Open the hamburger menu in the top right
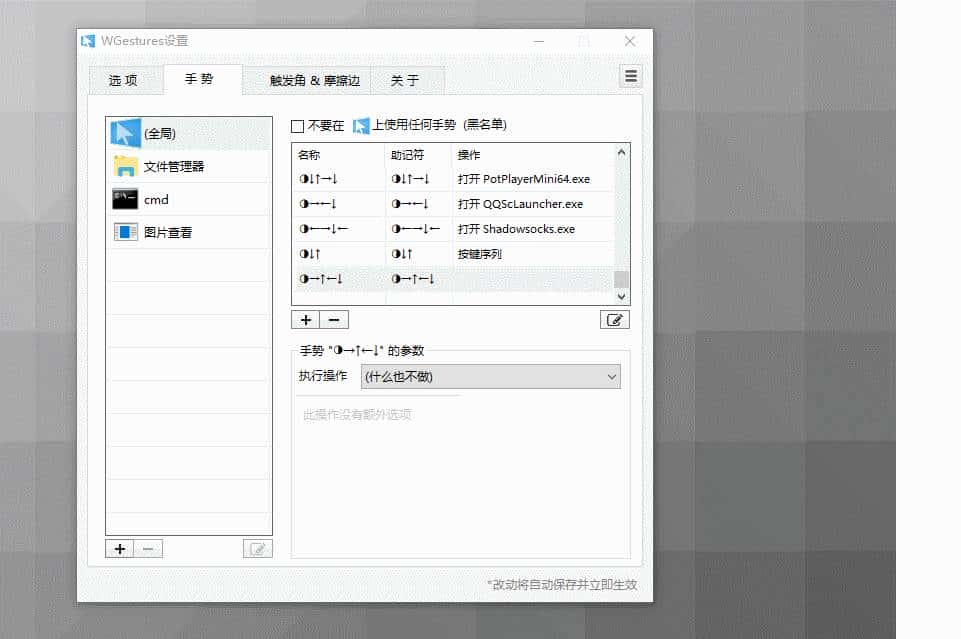This screenshot has height=639, width=961. tap(630, 75)
